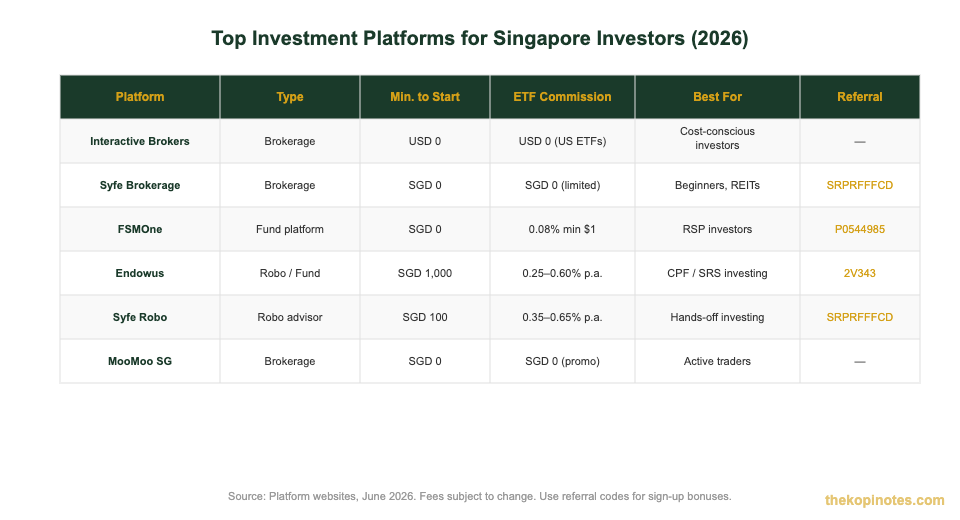
Task: Click Endowus referral code 2V343
Action: click(x=860, y=273)
